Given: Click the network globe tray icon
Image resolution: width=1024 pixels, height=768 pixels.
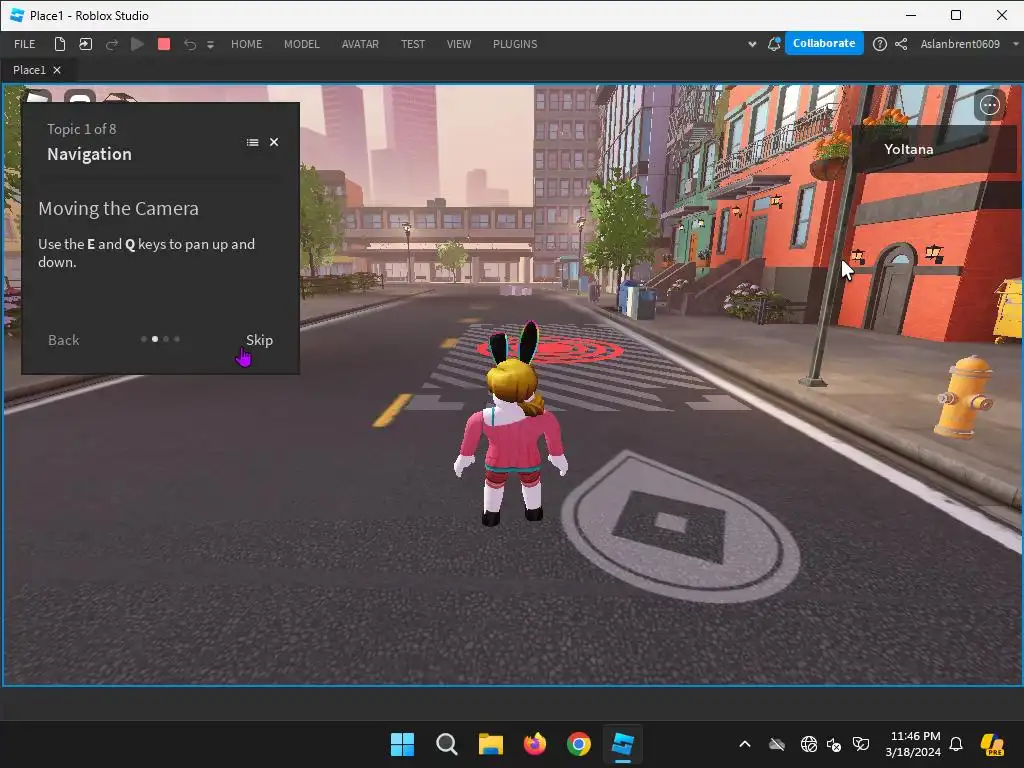Looking at the screenshot, I should [x=808, y=744].
